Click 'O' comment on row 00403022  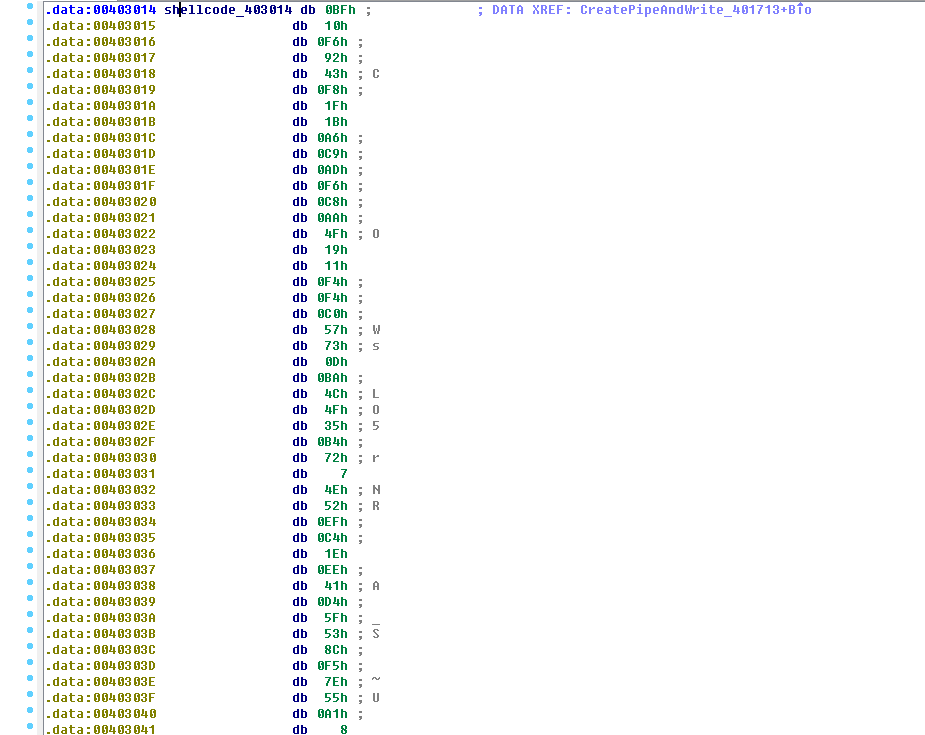tap(376, 234)
